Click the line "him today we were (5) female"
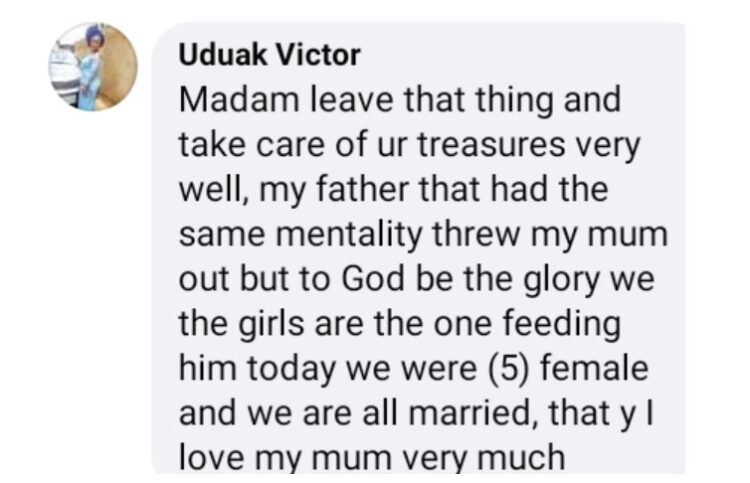Image resolution: width=750 pixels, height=483 pixels. click(x=413, y=369)
